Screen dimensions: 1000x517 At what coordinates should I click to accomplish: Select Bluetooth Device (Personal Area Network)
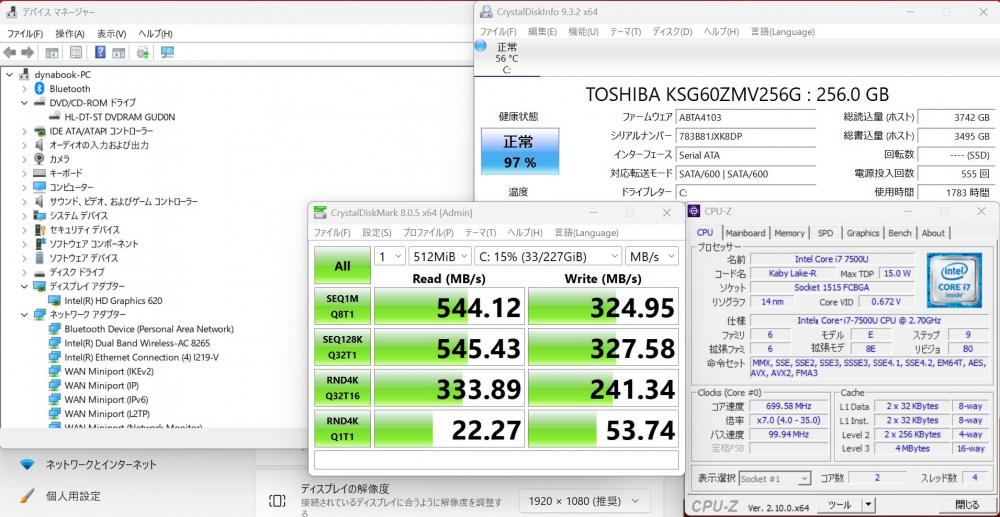149,329
